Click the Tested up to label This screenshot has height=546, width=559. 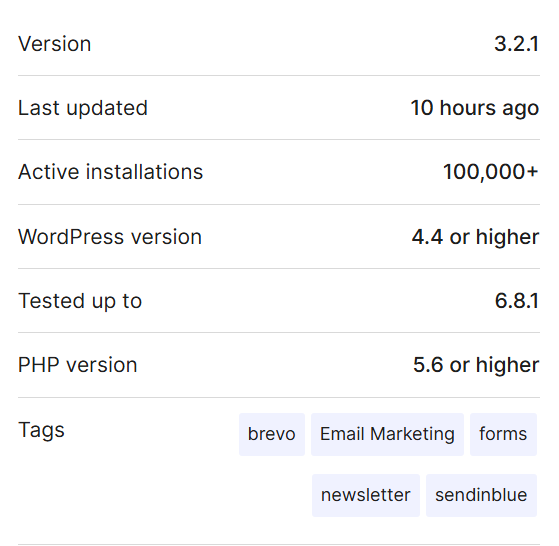80,301
